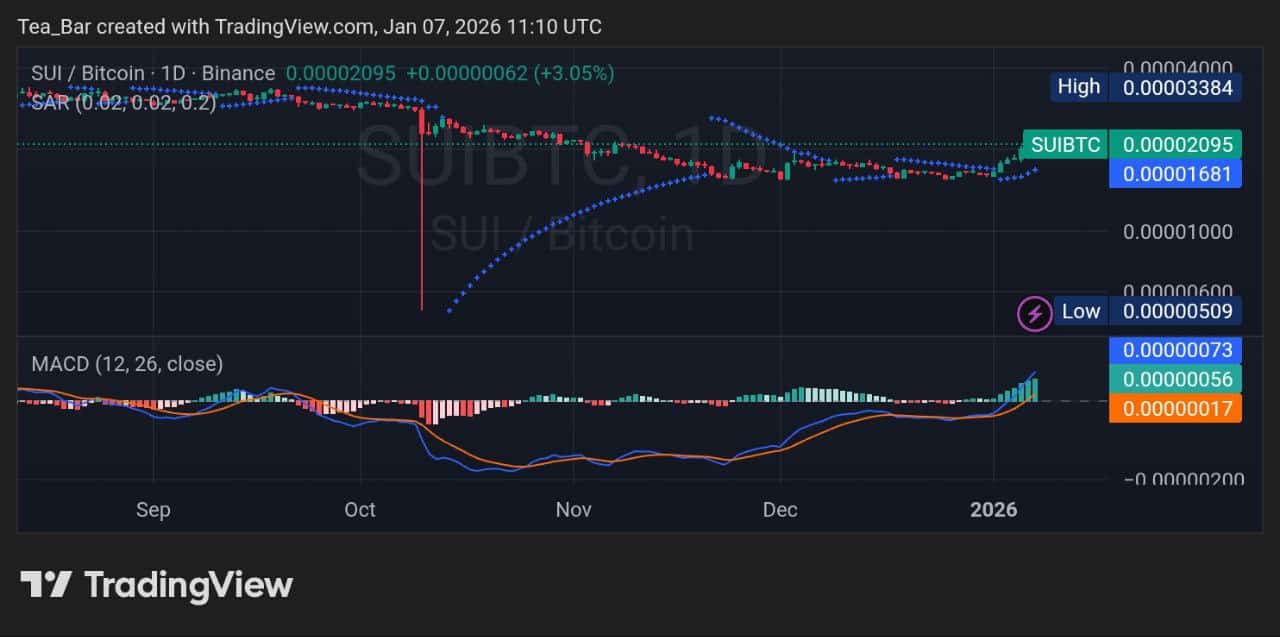Open the Binance exchange selector
The width and height of the screenshot is (1280, 637).
click(240, 73)
